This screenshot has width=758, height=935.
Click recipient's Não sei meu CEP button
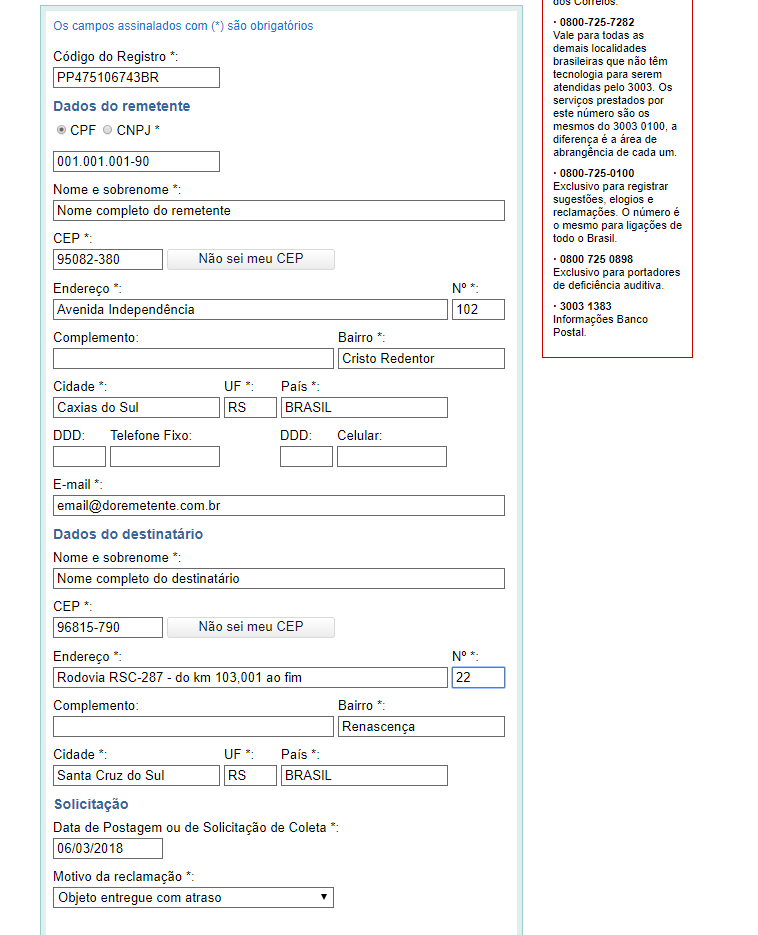pos(250,627)
